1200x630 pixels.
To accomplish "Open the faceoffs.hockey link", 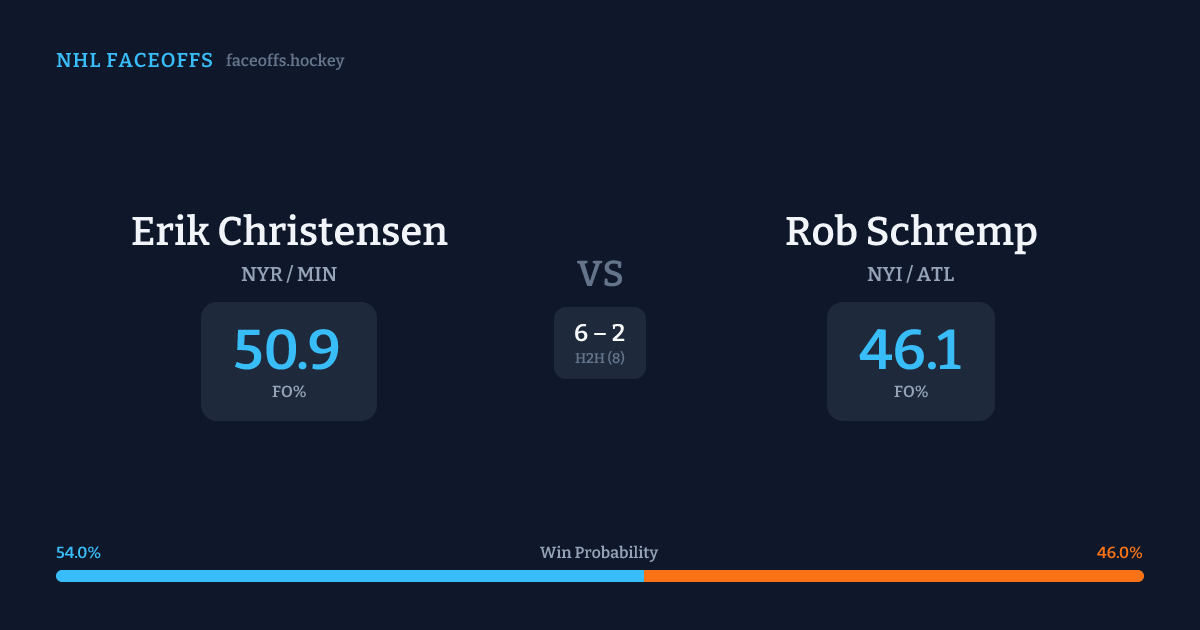I will (285, 61).
